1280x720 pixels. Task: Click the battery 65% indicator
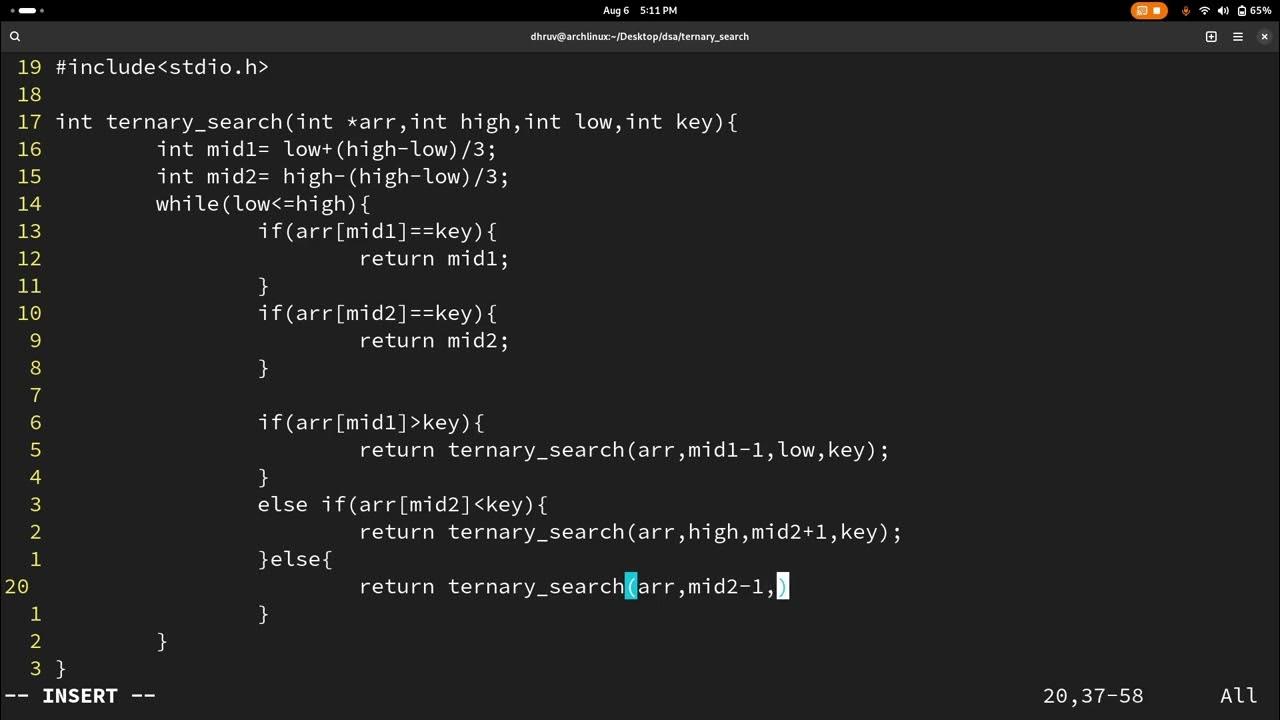pyautogui.click(x=1254, y=10)
